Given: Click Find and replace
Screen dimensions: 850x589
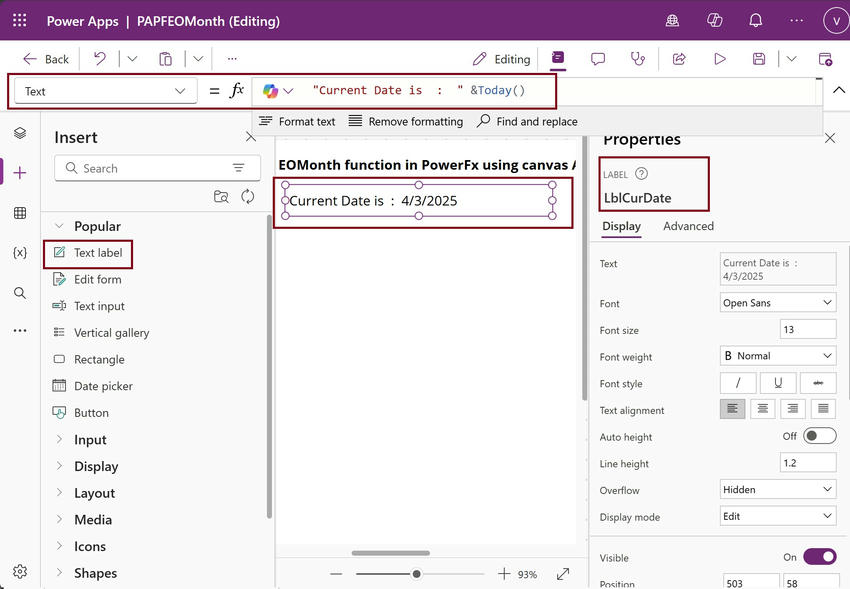Looking at the screenshot, I should pyautogui.click(x=527, y=121).
